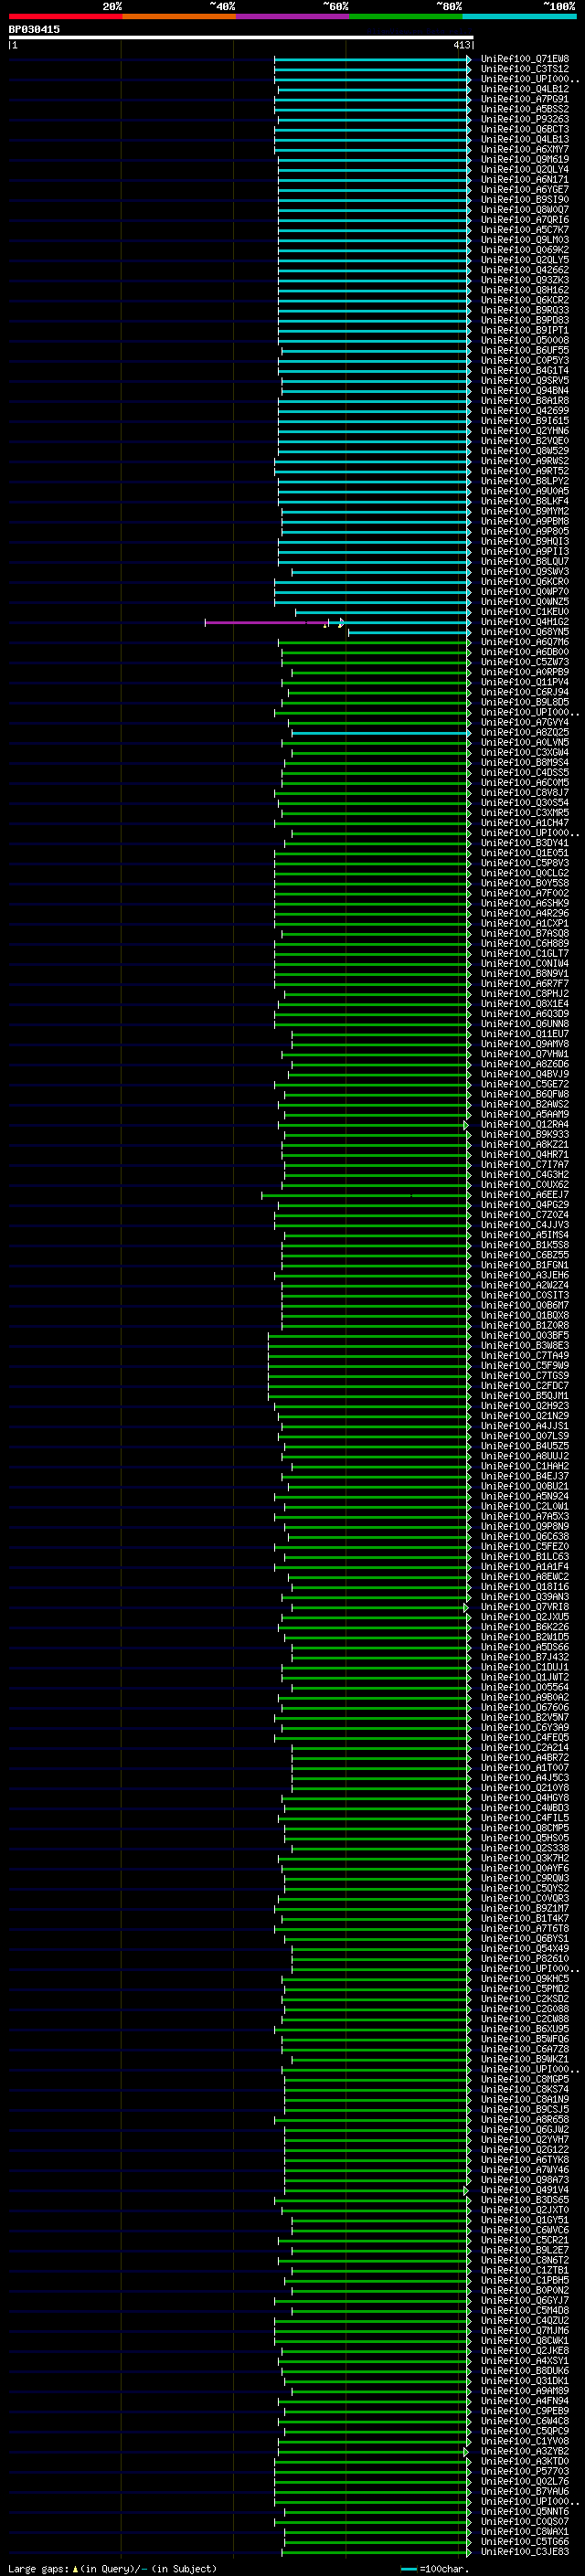The width and height of the screenshot is (585, 2576).
Task: Click entry UniRef100_A6Q7M6
Action: 525,642
